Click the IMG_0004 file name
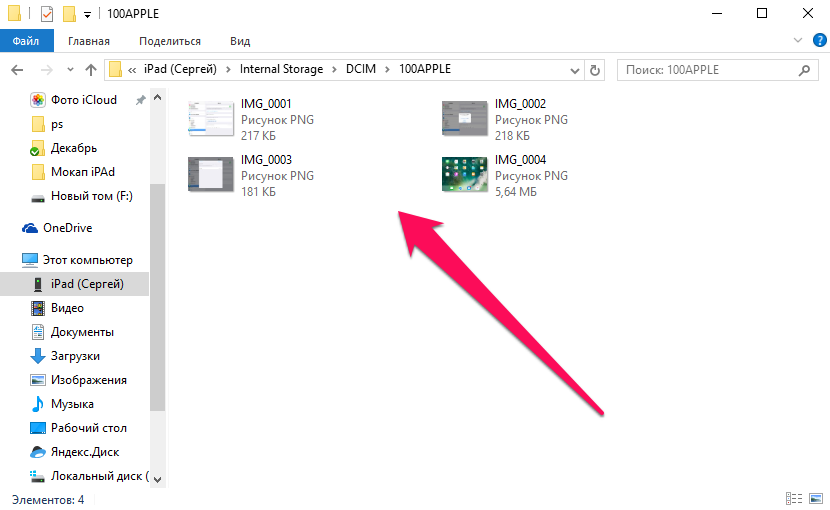The height and width of the screenshot is (510, 830). (x=520, y=160)
